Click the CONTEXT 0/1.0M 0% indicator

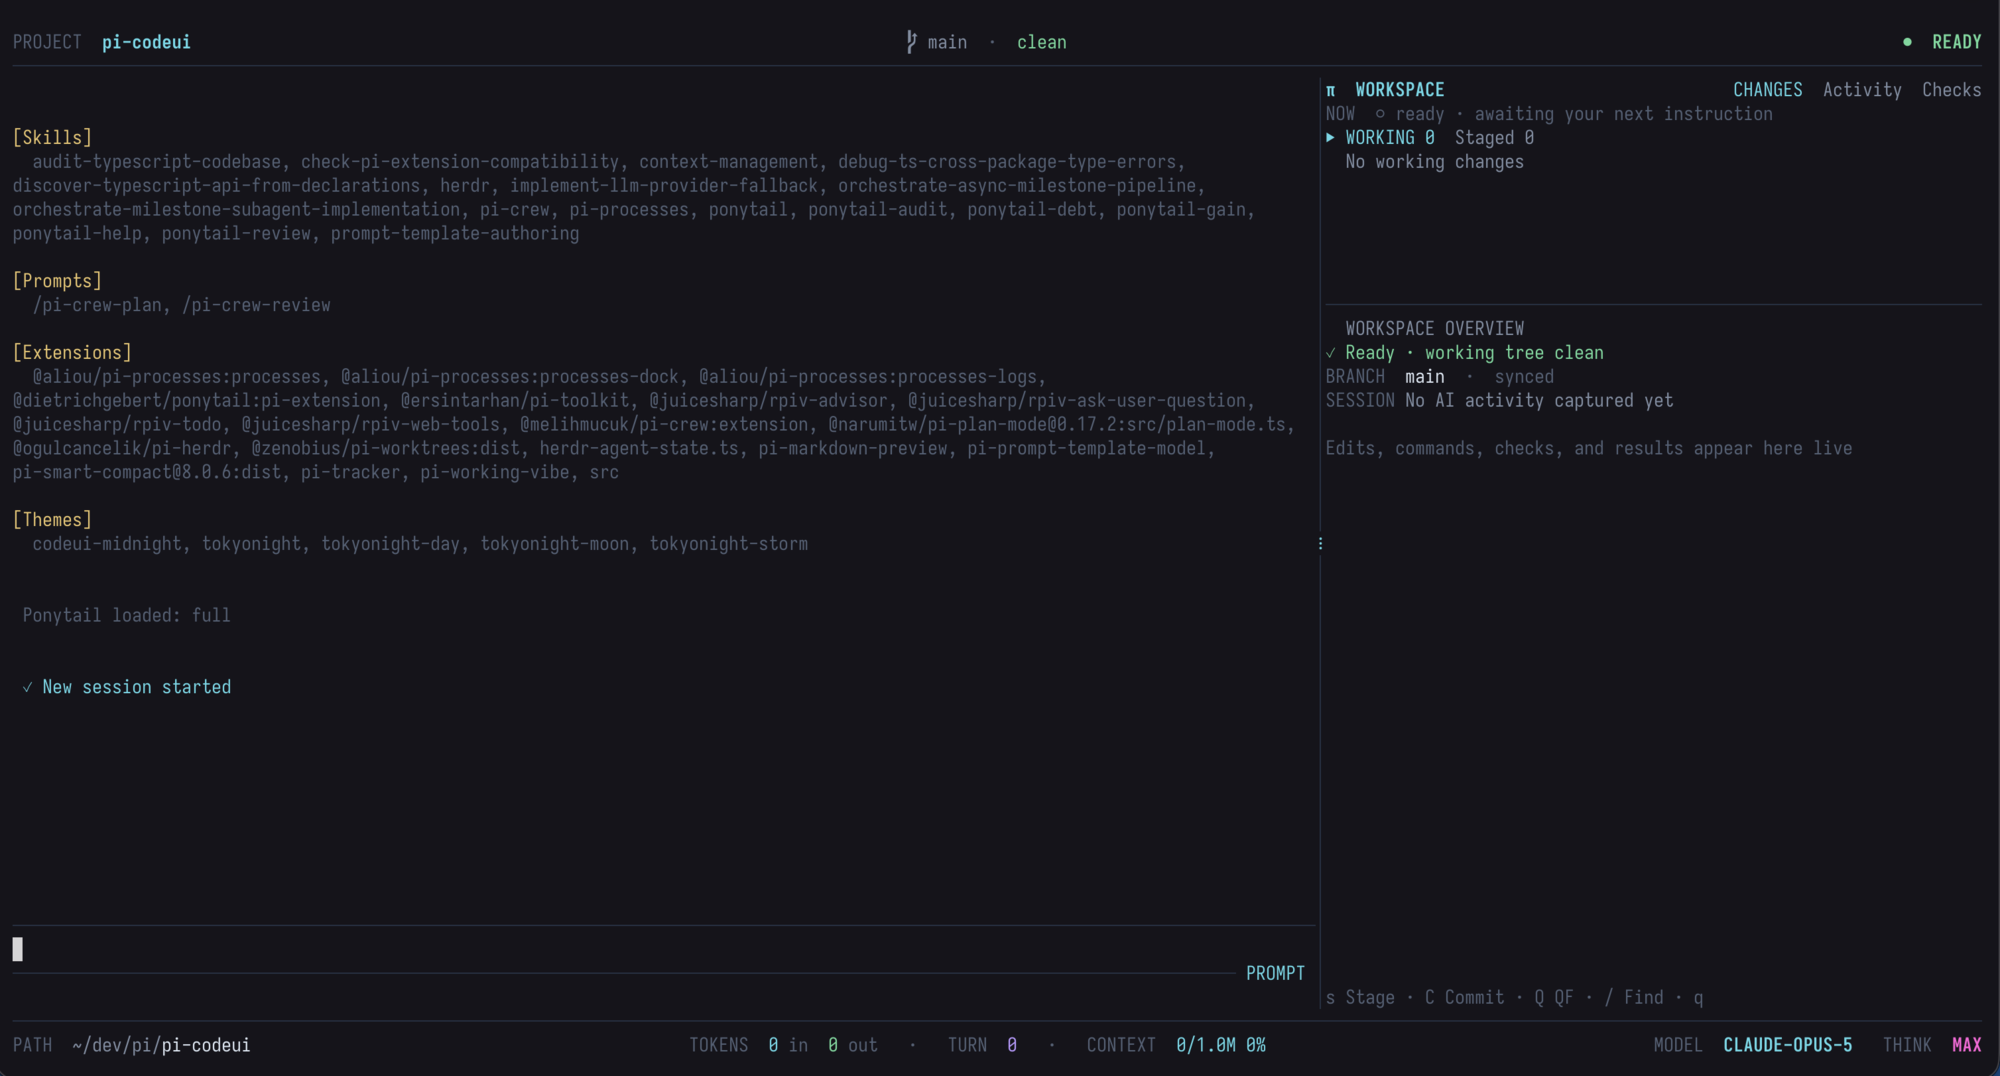pos(1176,1045)
